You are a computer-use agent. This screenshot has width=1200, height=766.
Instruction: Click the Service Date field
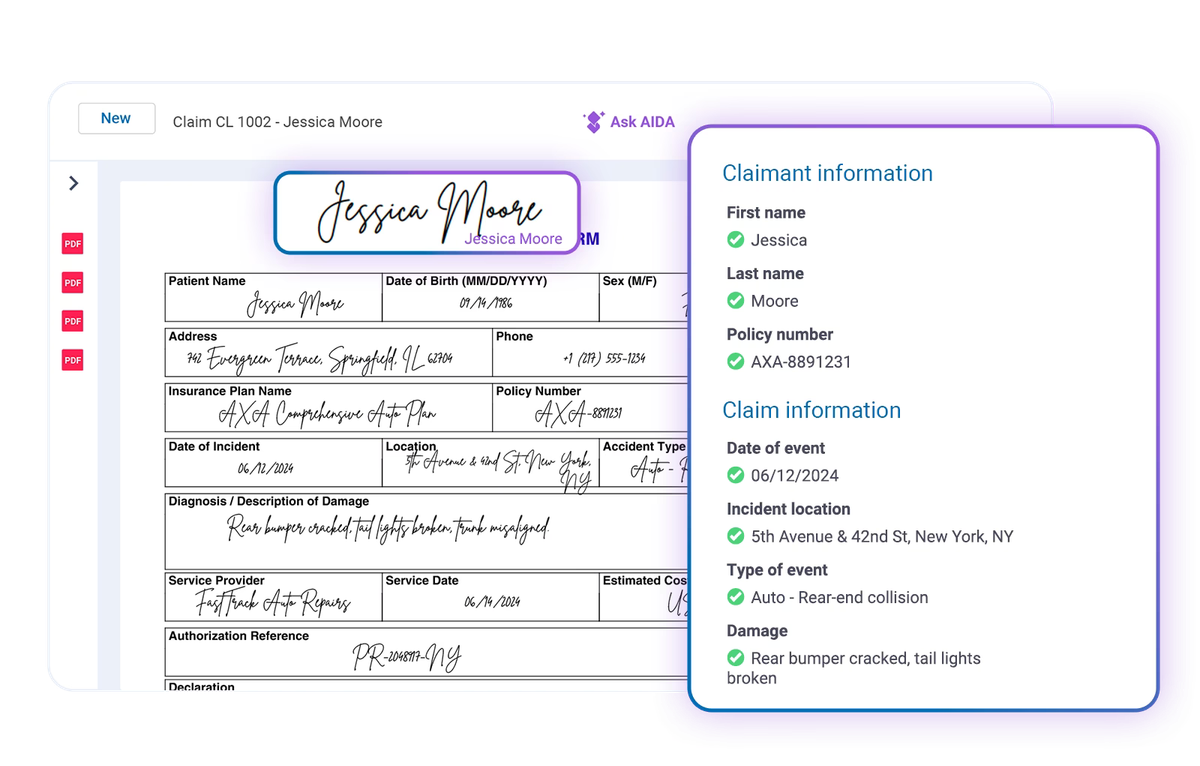pos(491,597)
